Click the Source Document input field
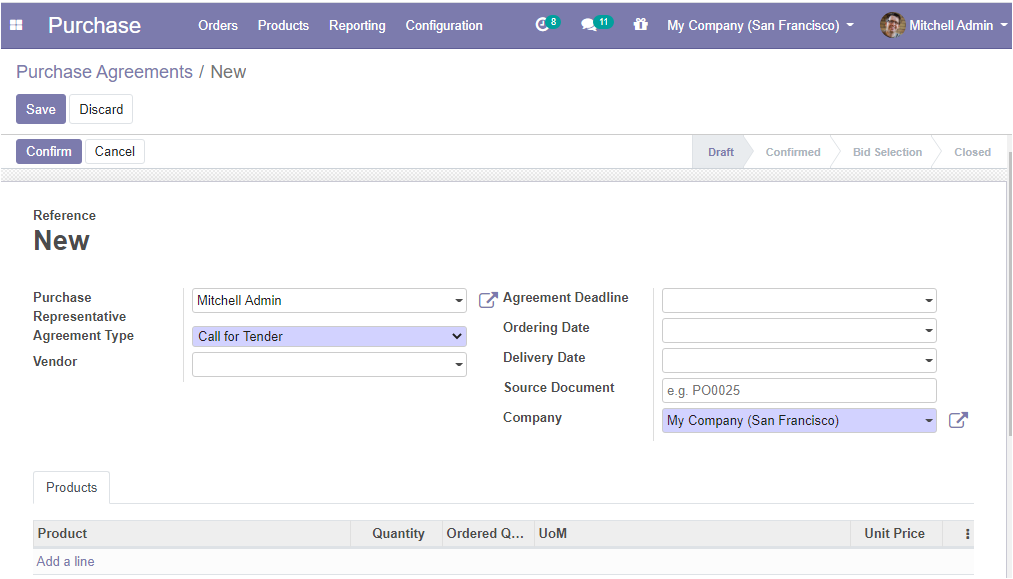The height and width of the screenshot is (579, 1013). (799, 390)
